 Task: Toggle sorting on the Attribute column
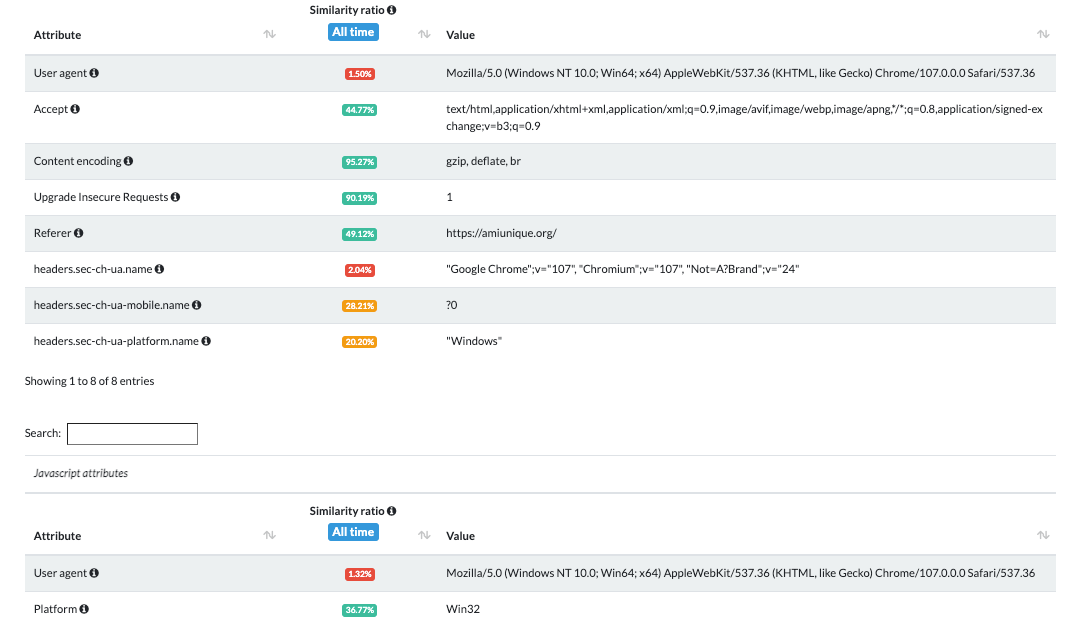pos(269,33)
